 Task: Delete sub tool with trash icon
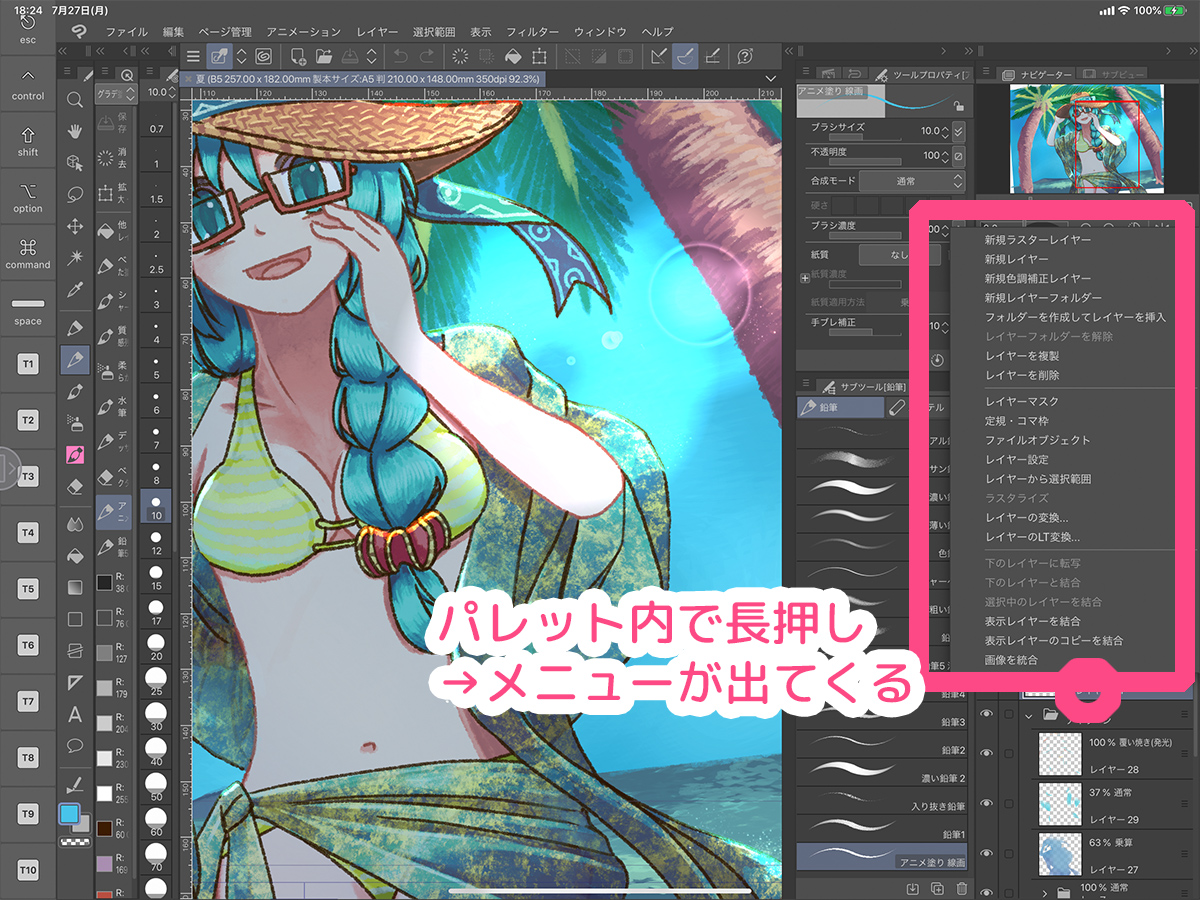(962, 888)
